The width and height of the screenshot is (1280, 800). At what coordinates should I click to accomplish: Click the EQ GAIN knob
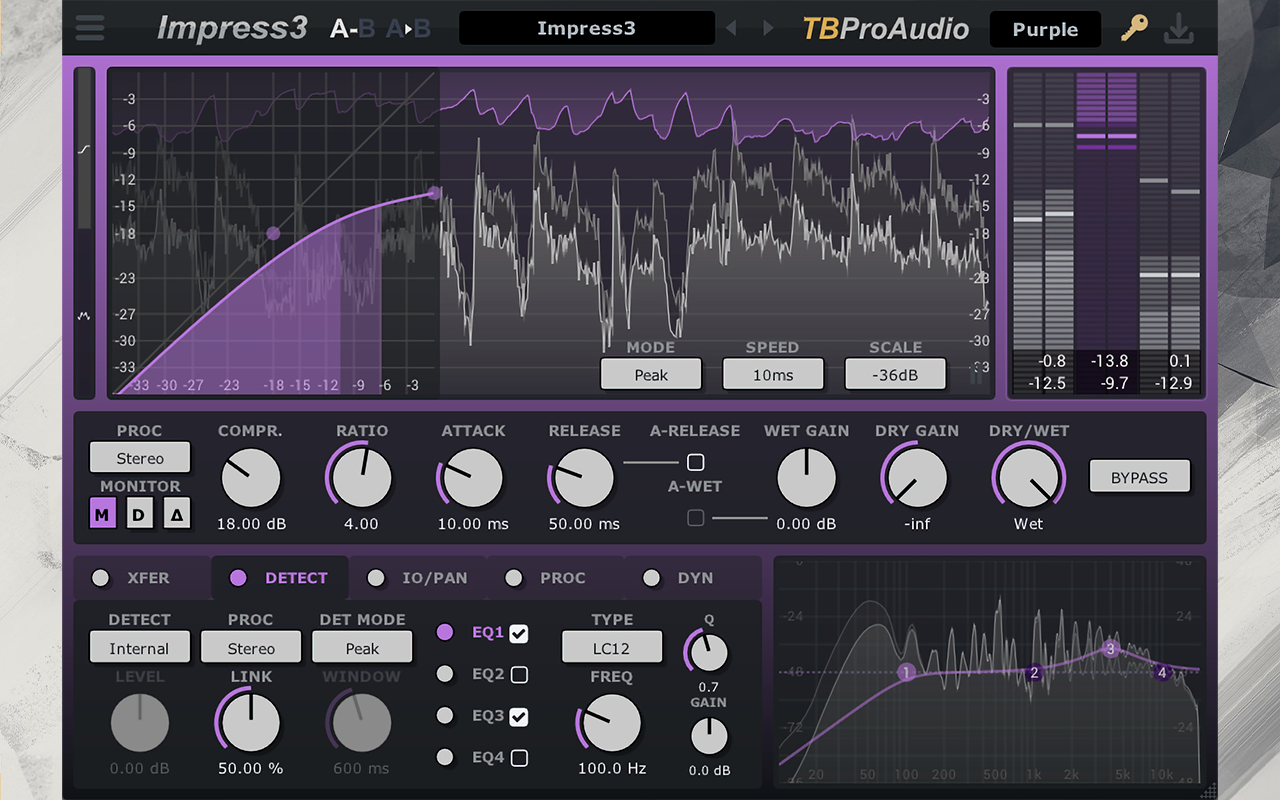[x=709, y=736]
